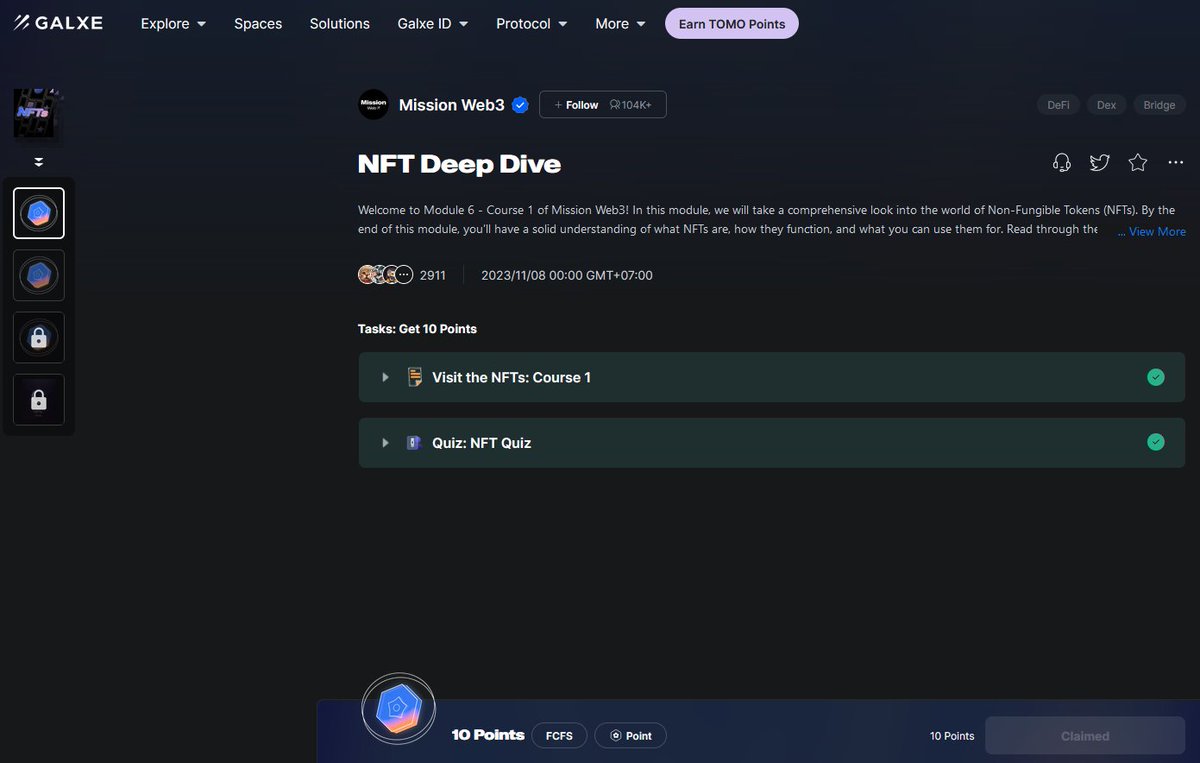Click the completed checkmark on Course 1 task
Viewport: 1200px width, 763px height.
point(1156,377)
